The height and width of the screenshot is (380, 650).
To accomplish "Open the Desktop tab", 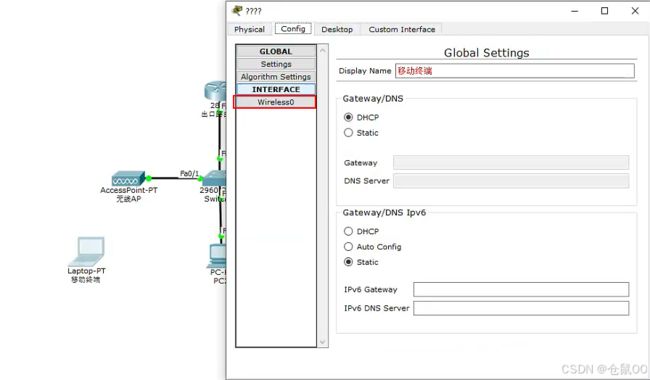I will tap(337, 29).
